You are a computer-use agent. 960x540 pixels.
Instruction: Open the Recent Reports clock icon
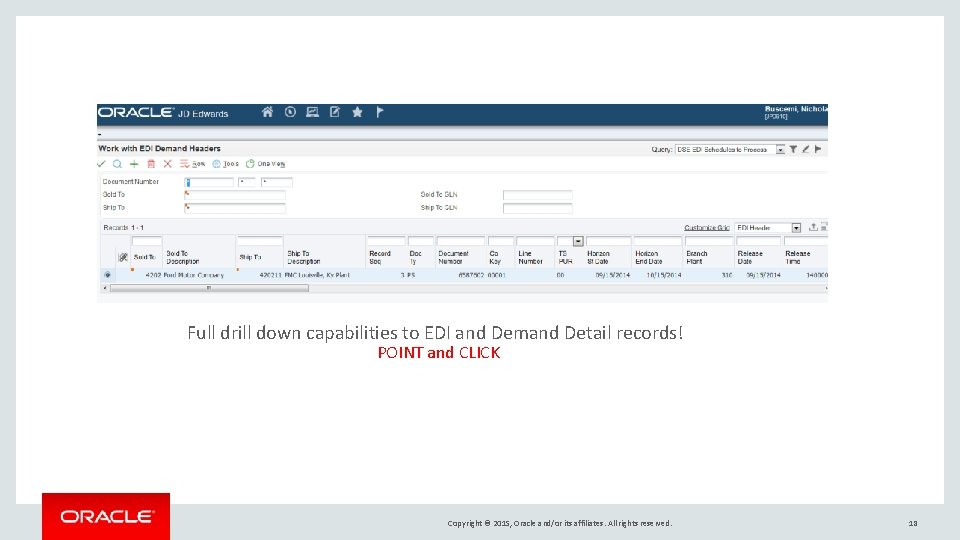click(290, 112)
